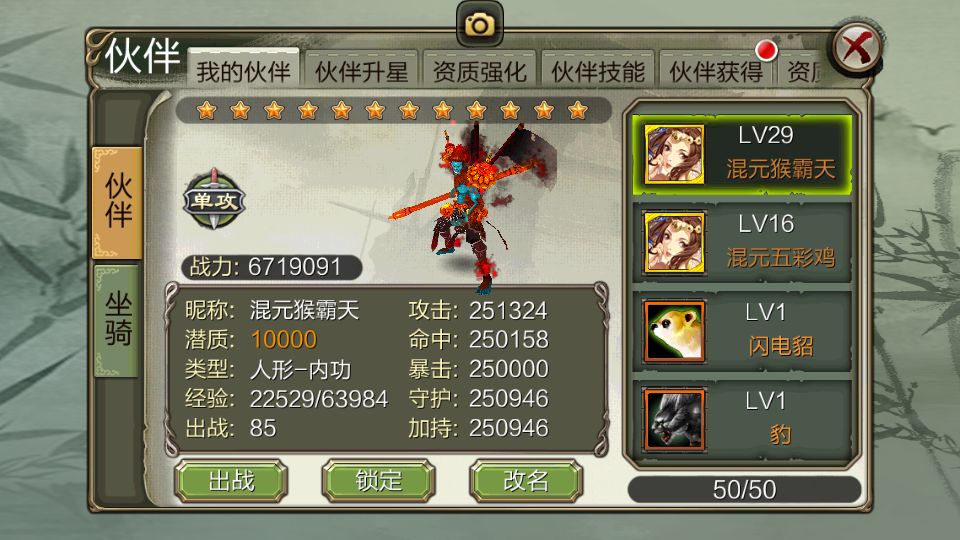Click the 锁定 lock button
The width and height of the screenshot is (960, 540).
pyautogui.click(x=378, y=481)
